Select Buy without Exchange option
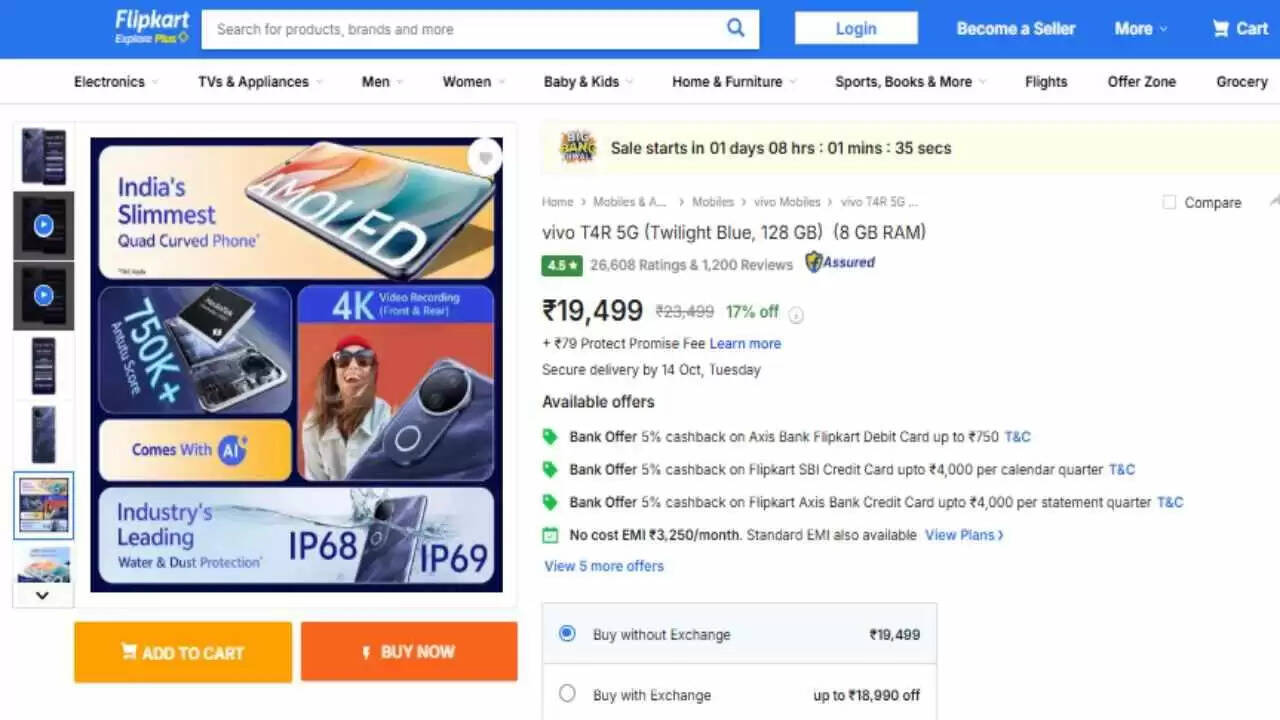1280x720 pixels. (567, 634)
